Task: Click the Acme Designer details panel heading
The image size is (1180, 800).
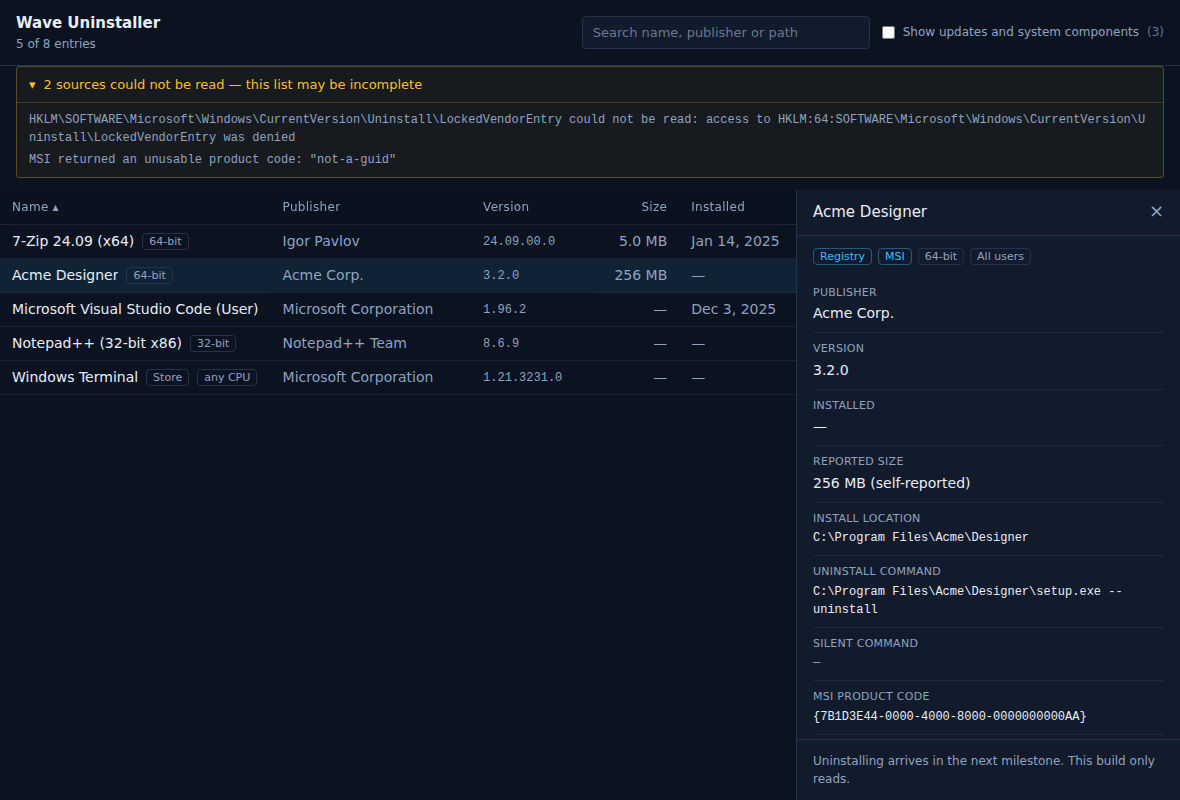Action: pyautogui.click(x=869, y=211)
